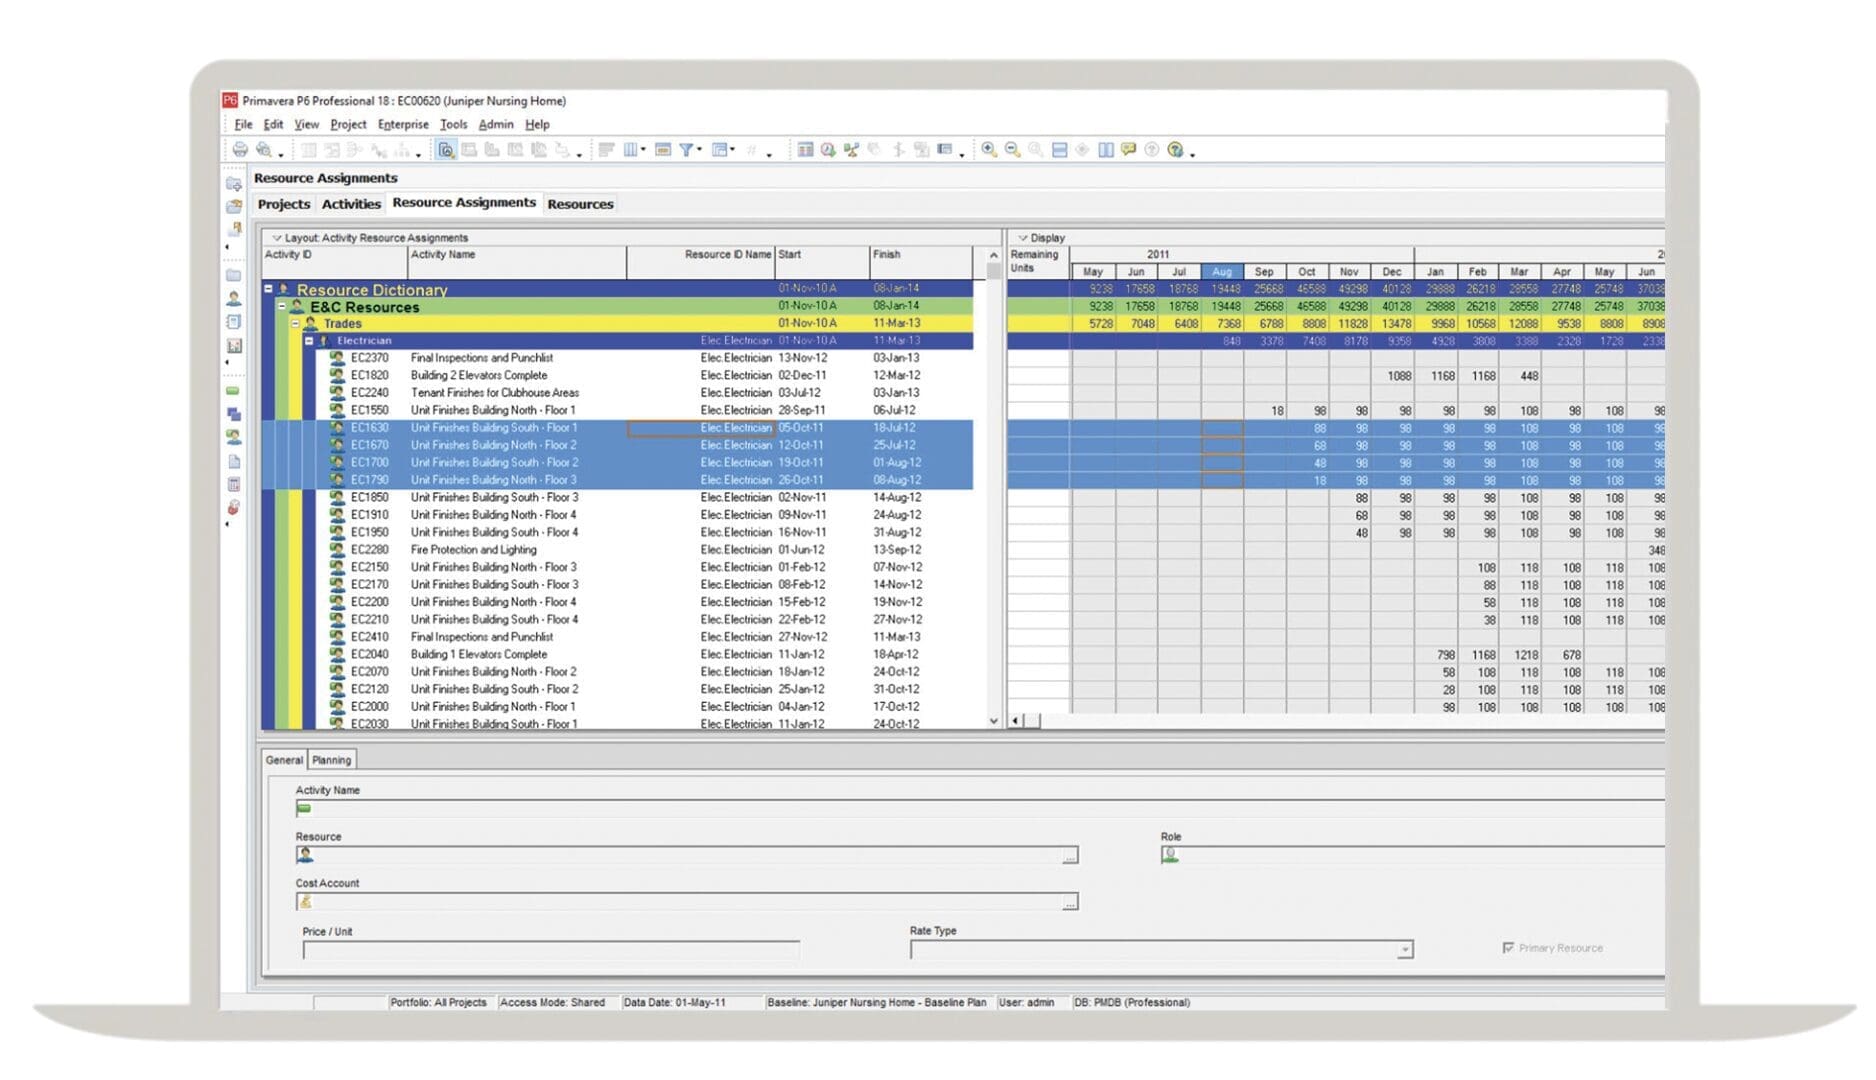Click the Columns icon in the toolbar
Image resolution: width=1876 pixels, height=1080 pixels.
tap(631, 150)
